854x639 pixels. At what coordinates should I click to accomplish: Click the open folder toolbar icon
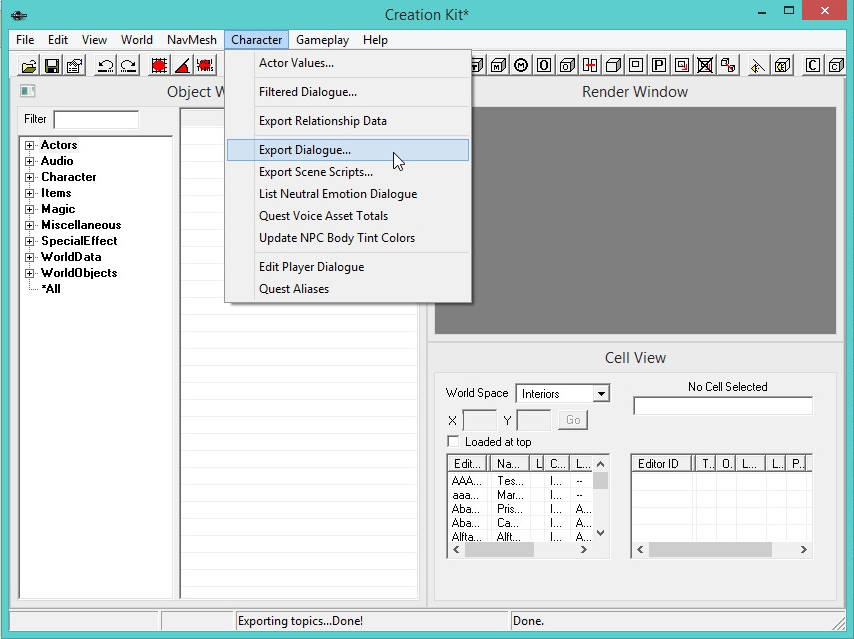[x=29, y=66]
